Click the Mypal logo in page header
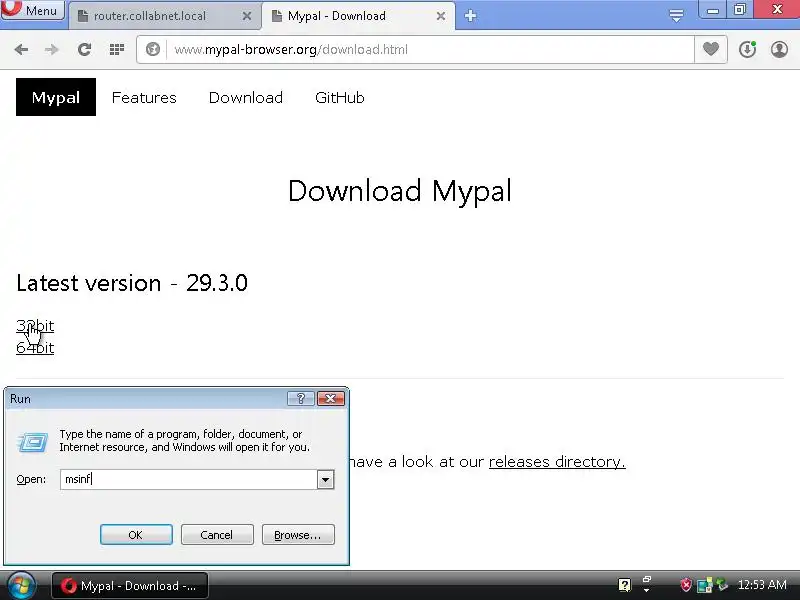 (x=56, y=97)
